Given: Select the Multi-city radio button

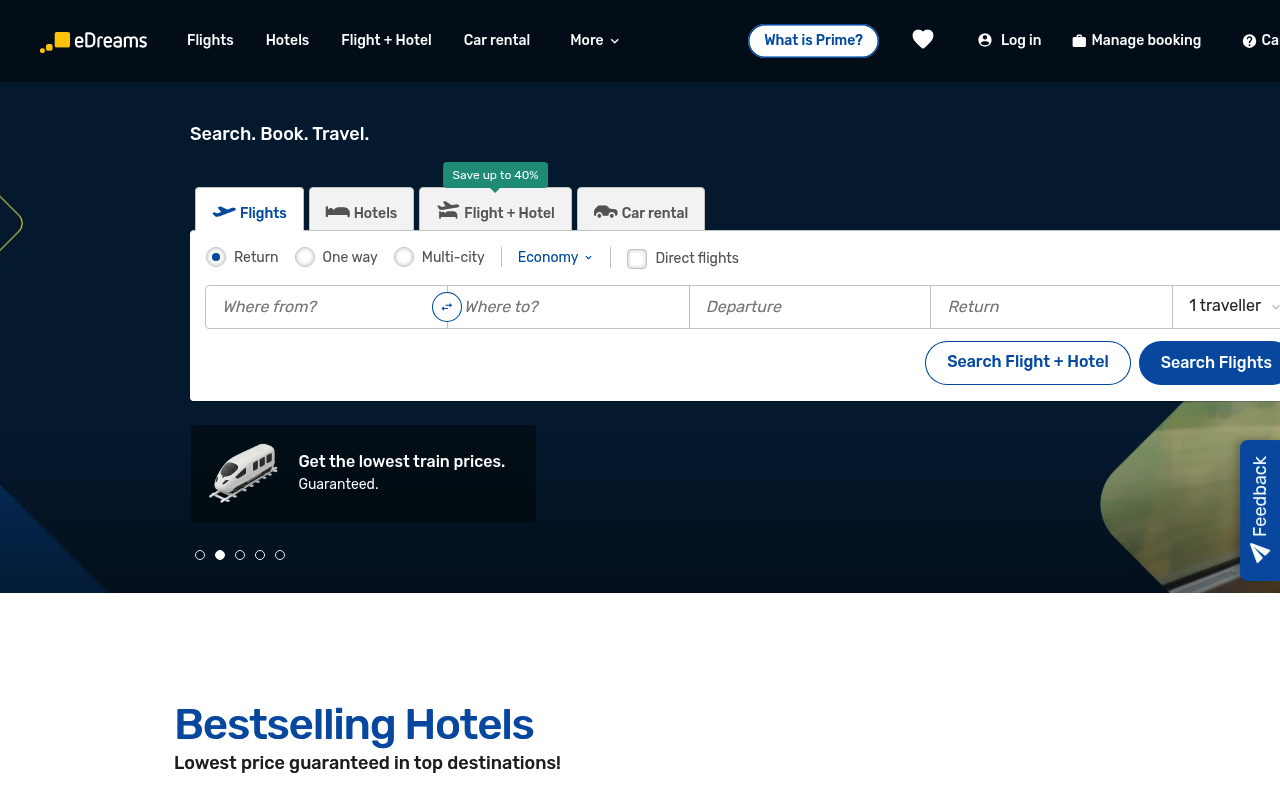Looking at the screenshot, I should click(404, 257).
